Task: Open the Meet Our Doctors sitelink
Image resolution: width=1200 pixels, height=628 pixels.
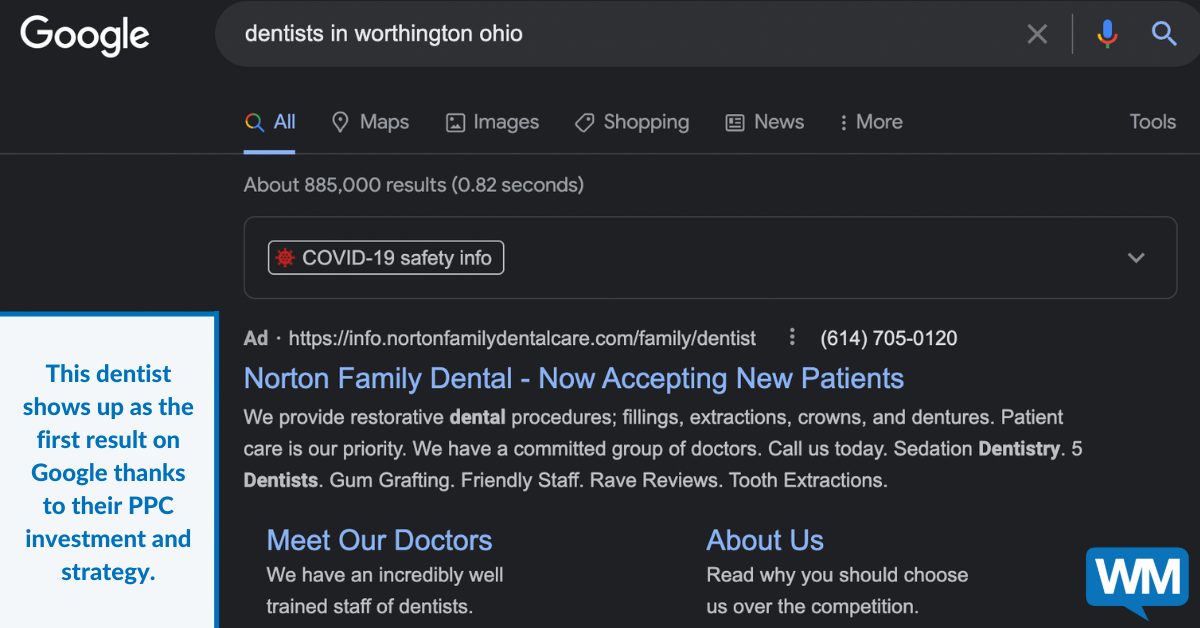Action: point(379,540)
